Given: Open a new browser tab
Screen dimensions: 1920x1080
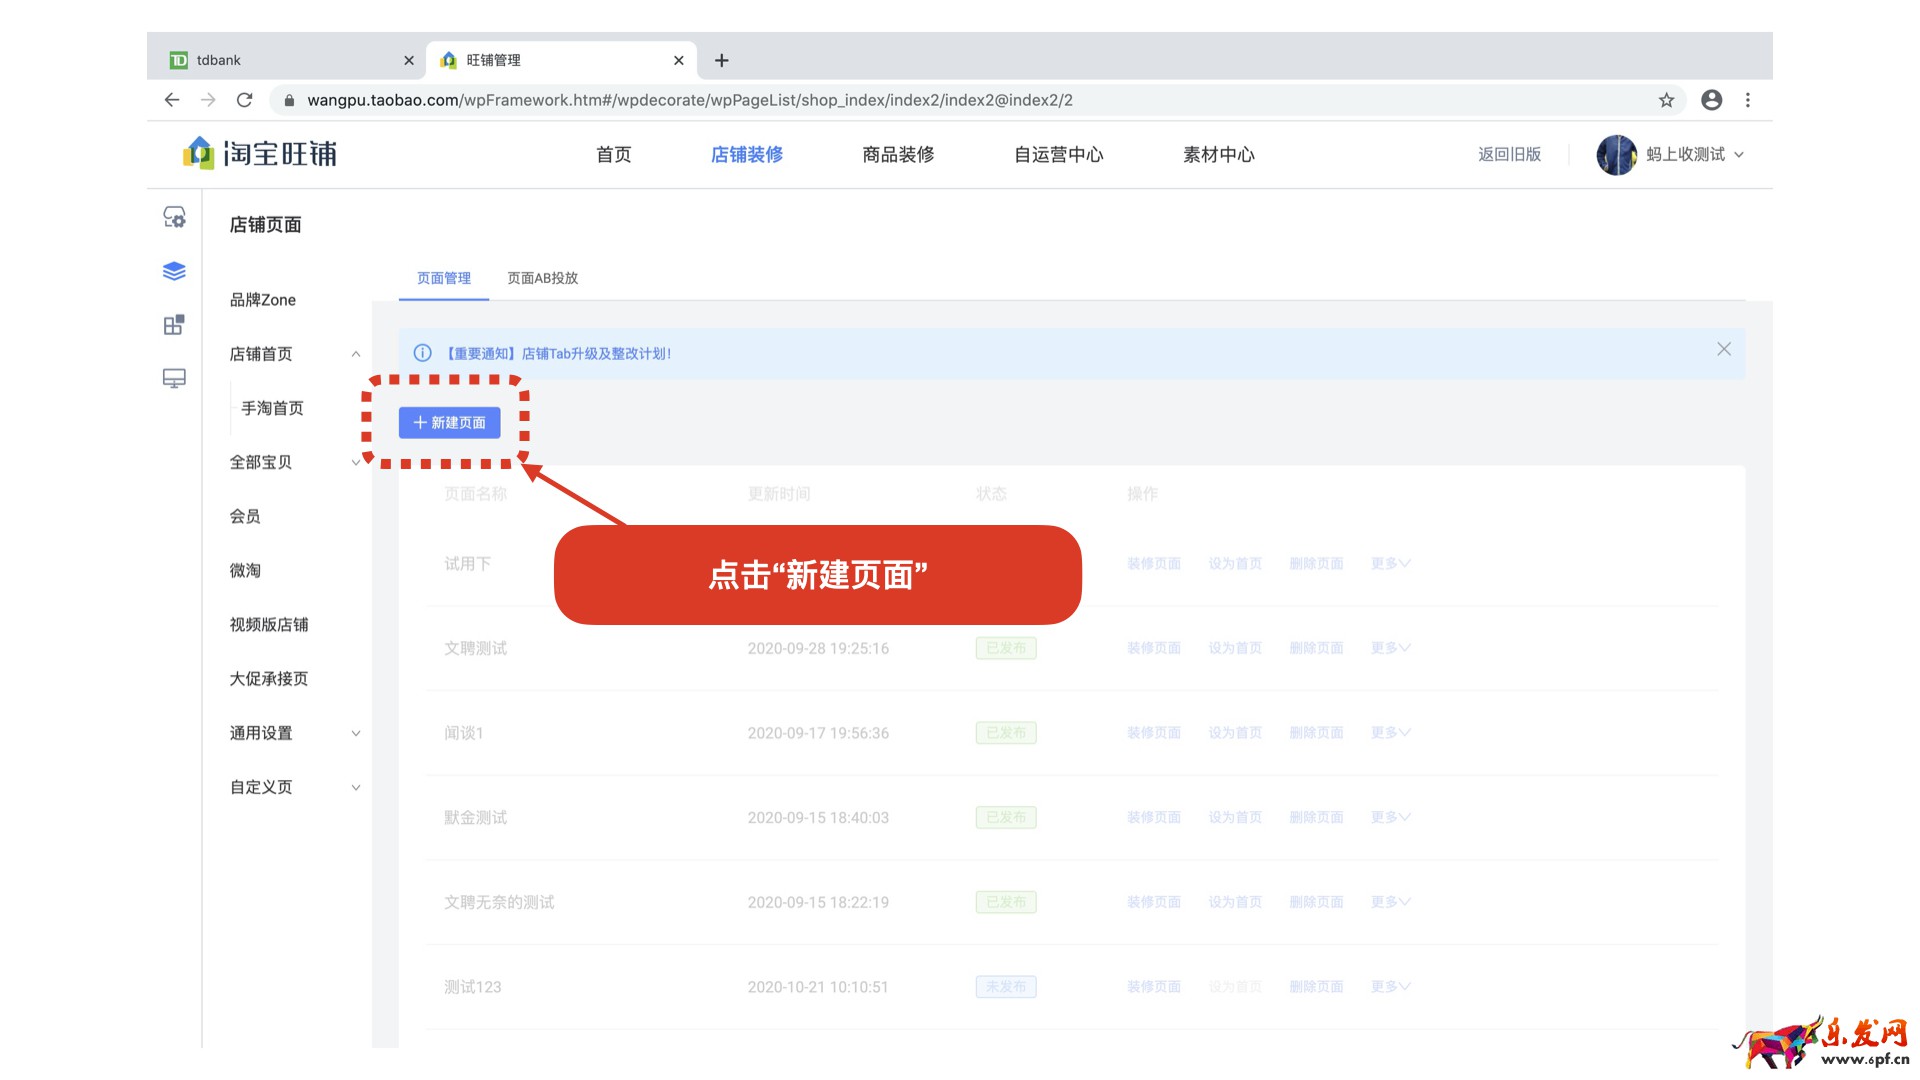Looking at the screenshot, I should [721, 60].
